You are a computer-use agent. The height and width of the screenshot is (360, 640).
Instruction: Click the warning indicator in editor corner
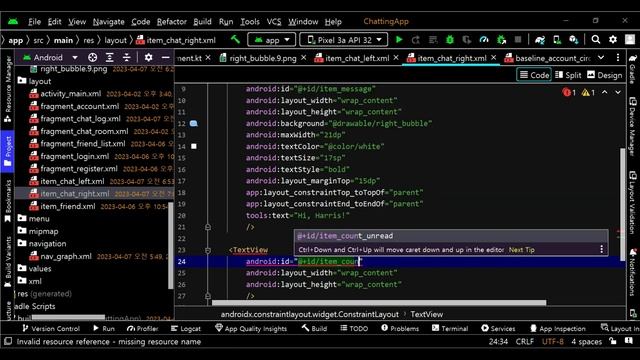tap(588, 93)
